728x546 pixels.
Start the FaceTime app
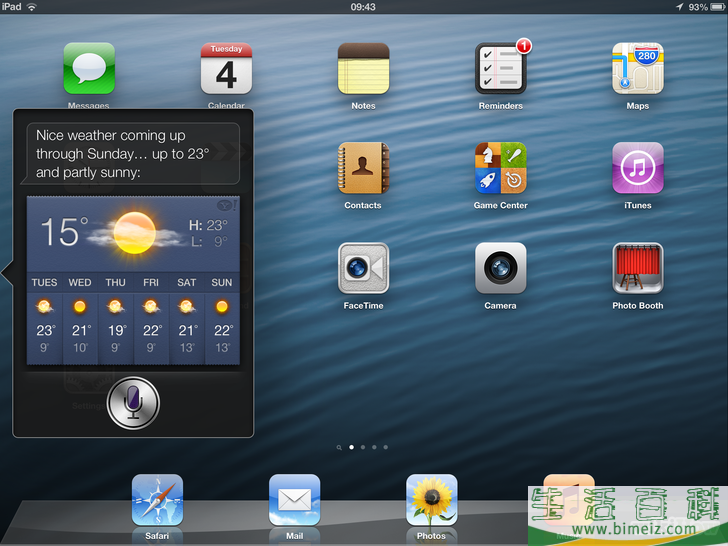click(x=364, y=268)
